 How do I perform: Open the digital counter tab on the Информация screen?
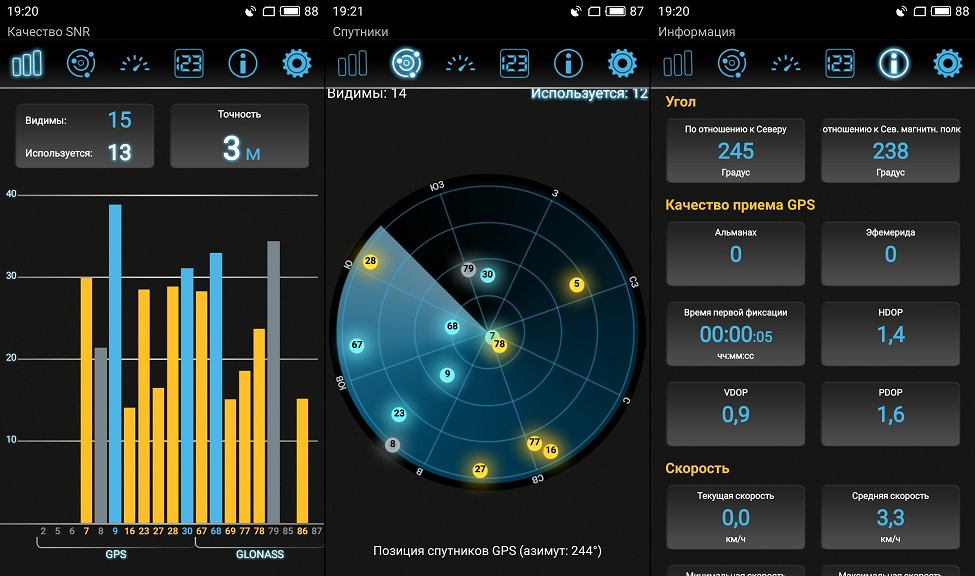tap(840, 63)
